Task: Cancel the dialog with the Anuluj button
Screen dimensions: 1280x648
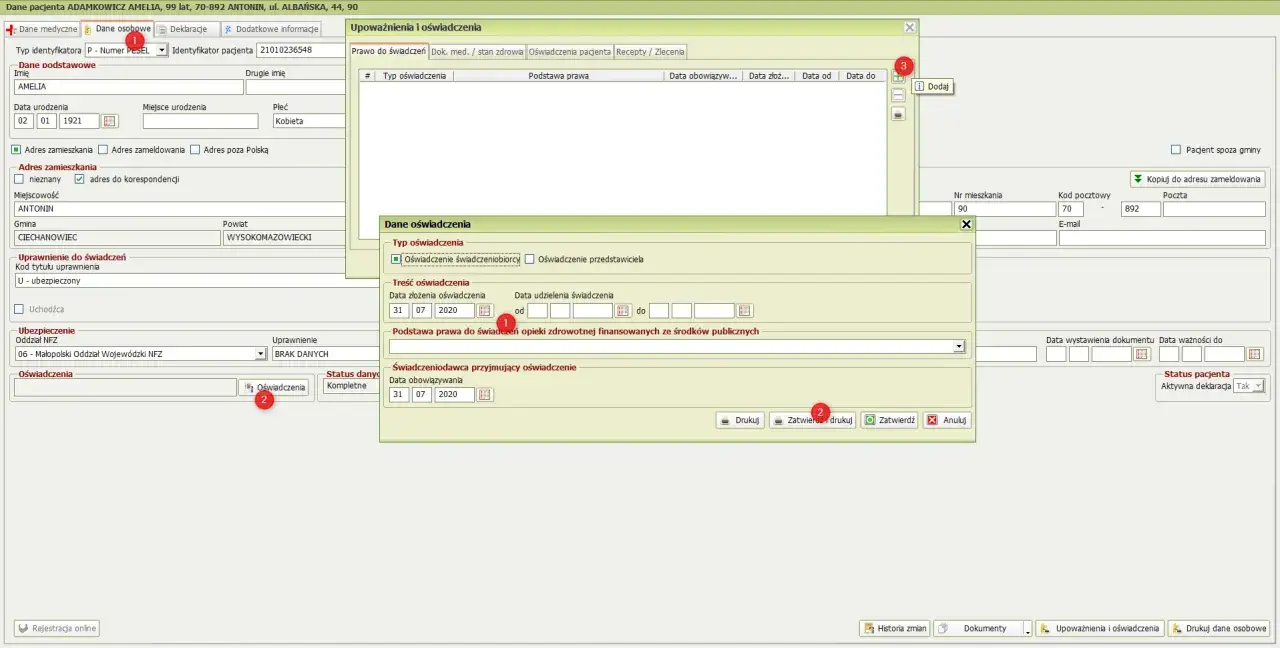Action: [x=946, y=420]
